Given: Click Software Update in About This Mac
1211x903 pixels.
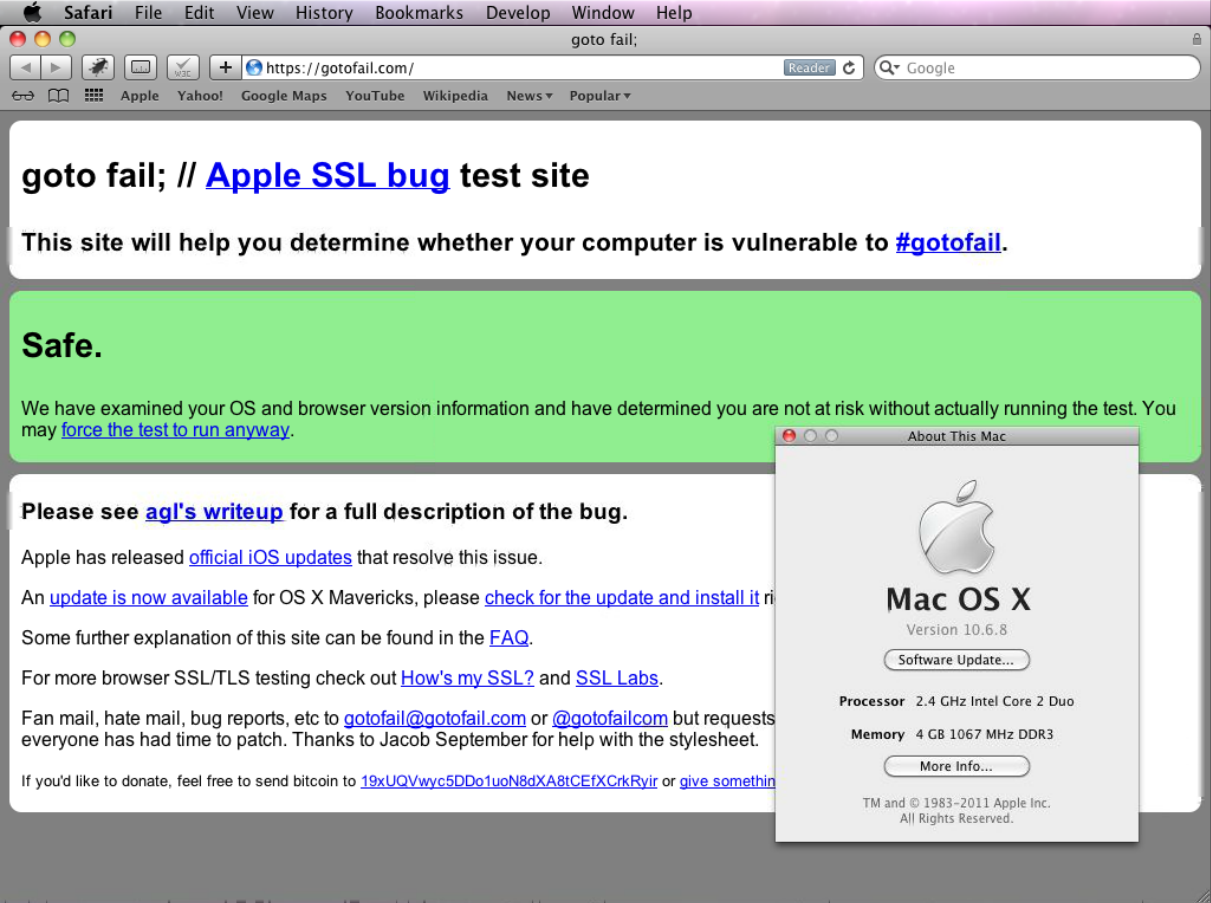Looking at the screenshot, I should tap(956, 660).
